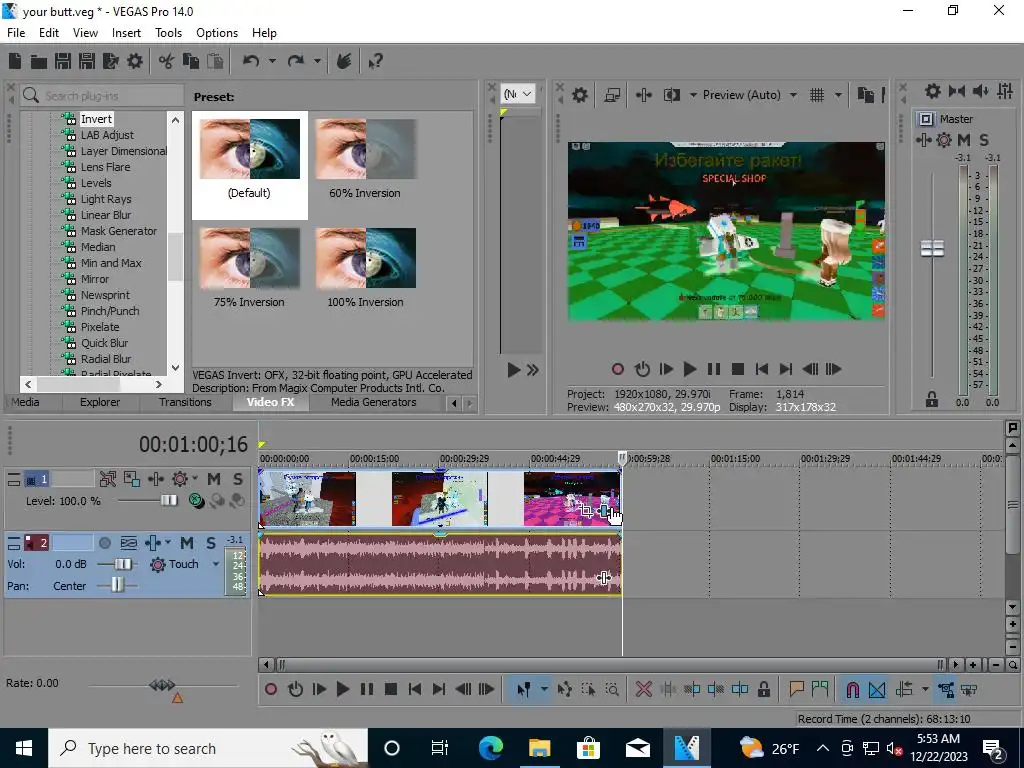Expand the Redo history dropdown arrow

coord(317,61)
